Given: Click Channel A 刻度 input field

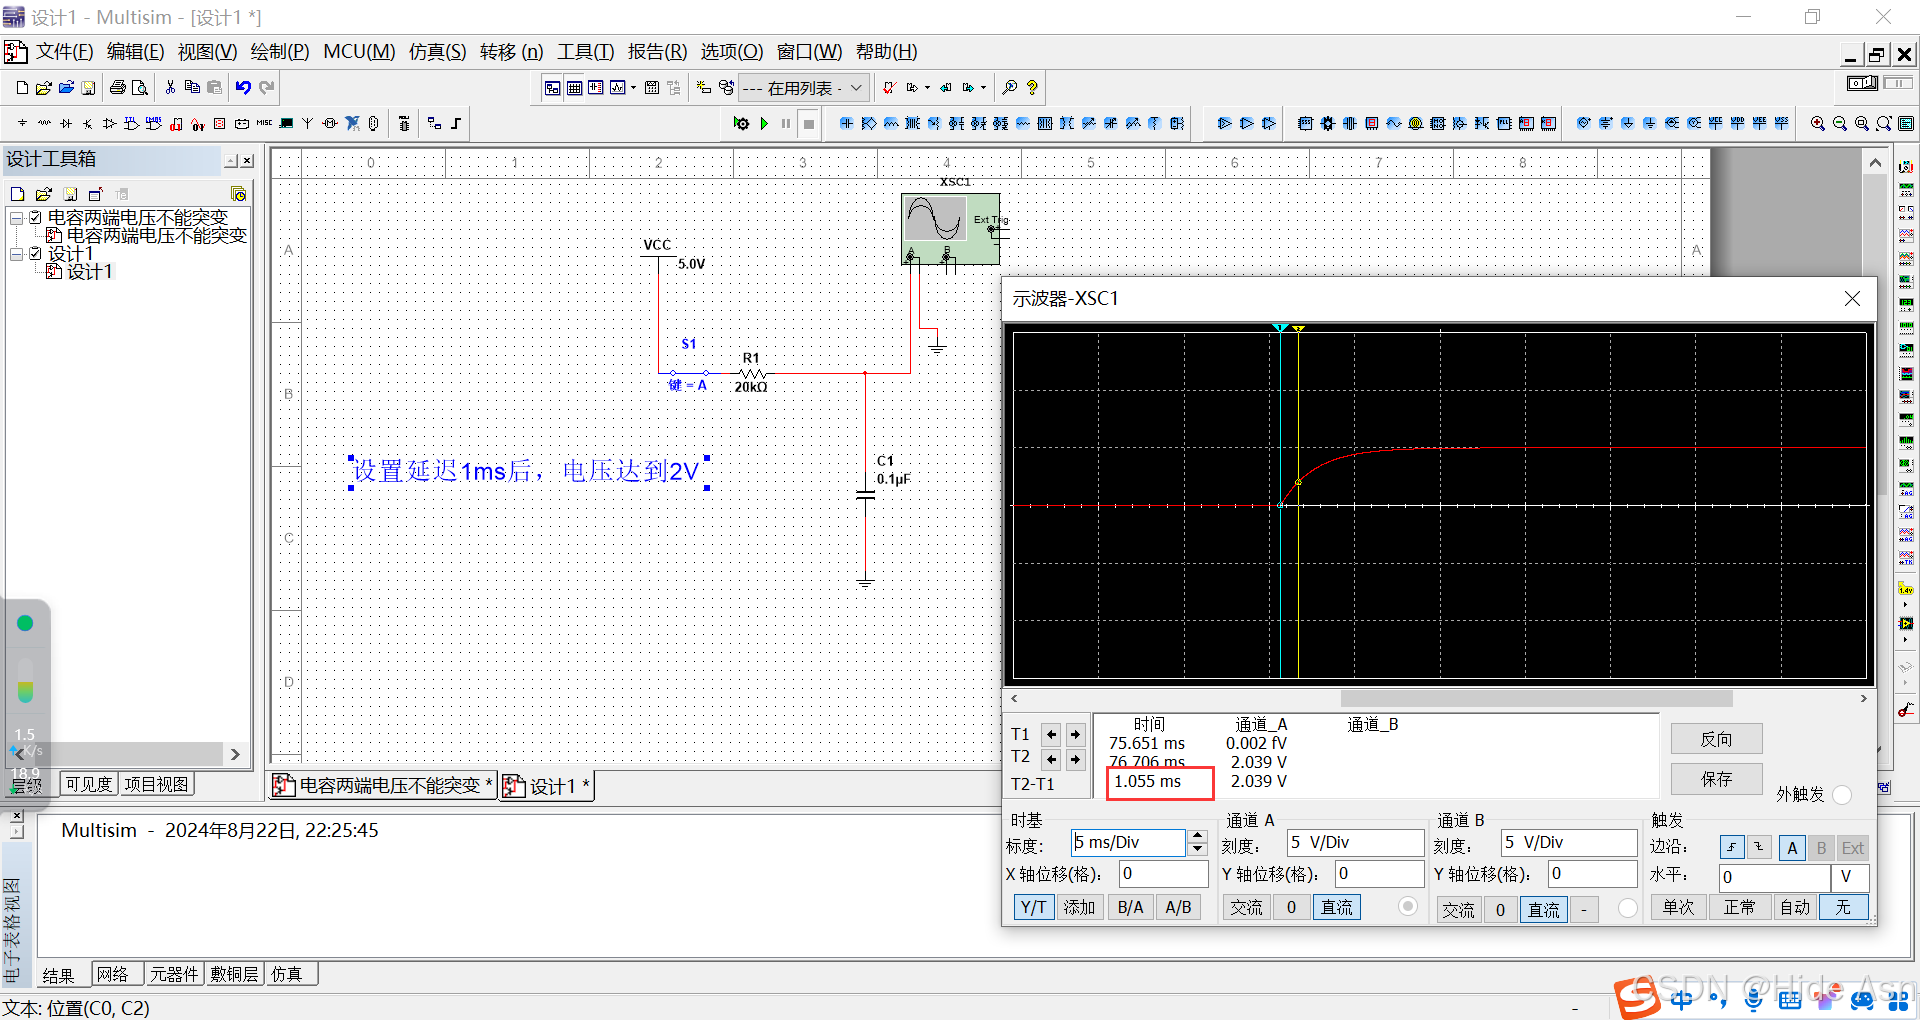Looking at the screenshot, I should (x=1355, y=843).
